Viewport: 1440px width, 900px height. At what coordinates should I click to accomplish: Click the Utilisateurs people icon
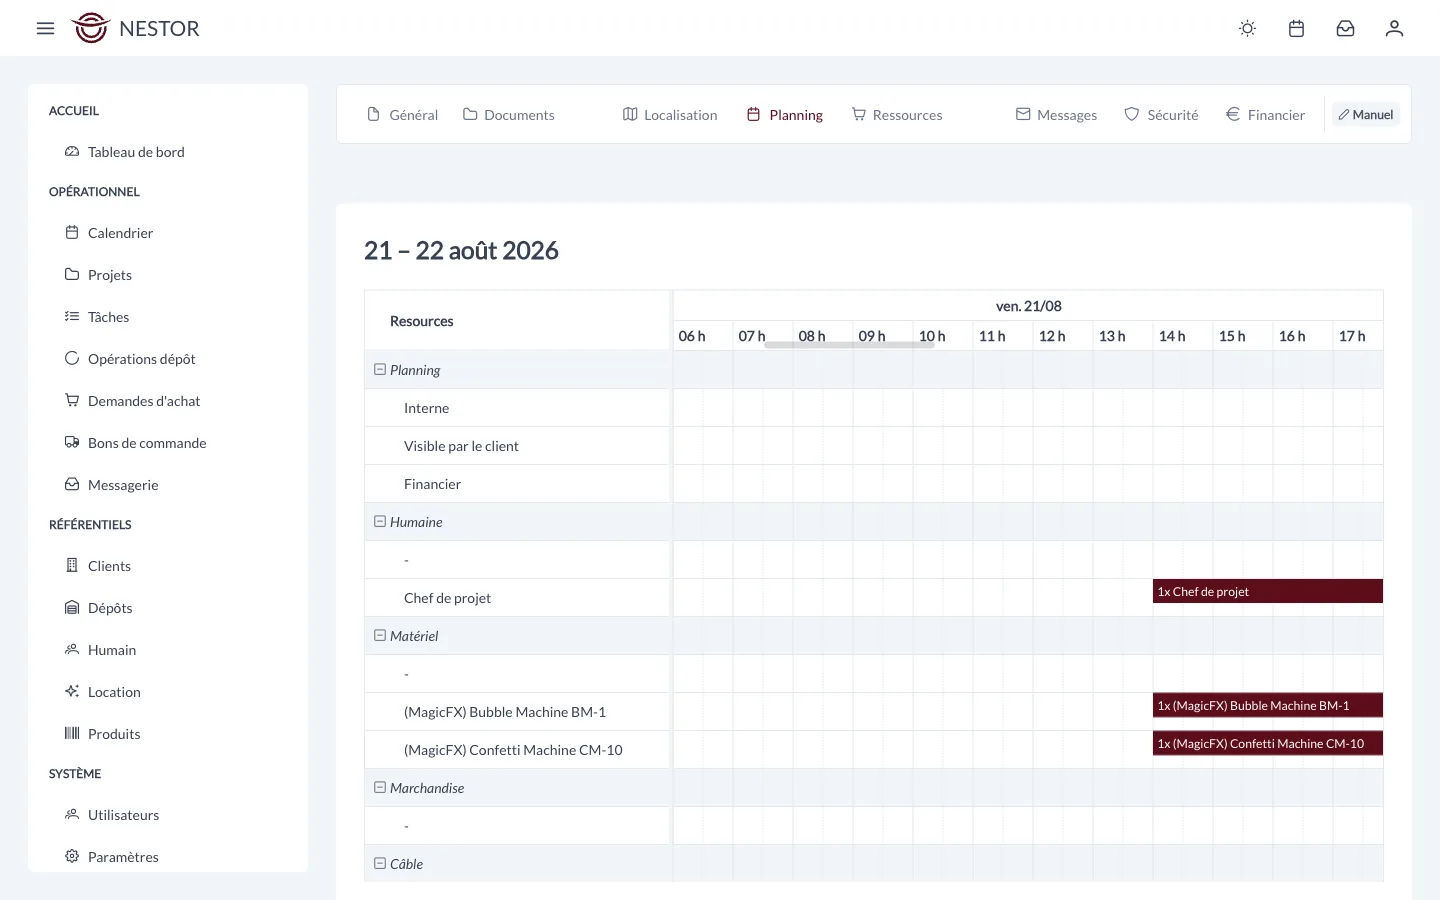coord(72,814)
